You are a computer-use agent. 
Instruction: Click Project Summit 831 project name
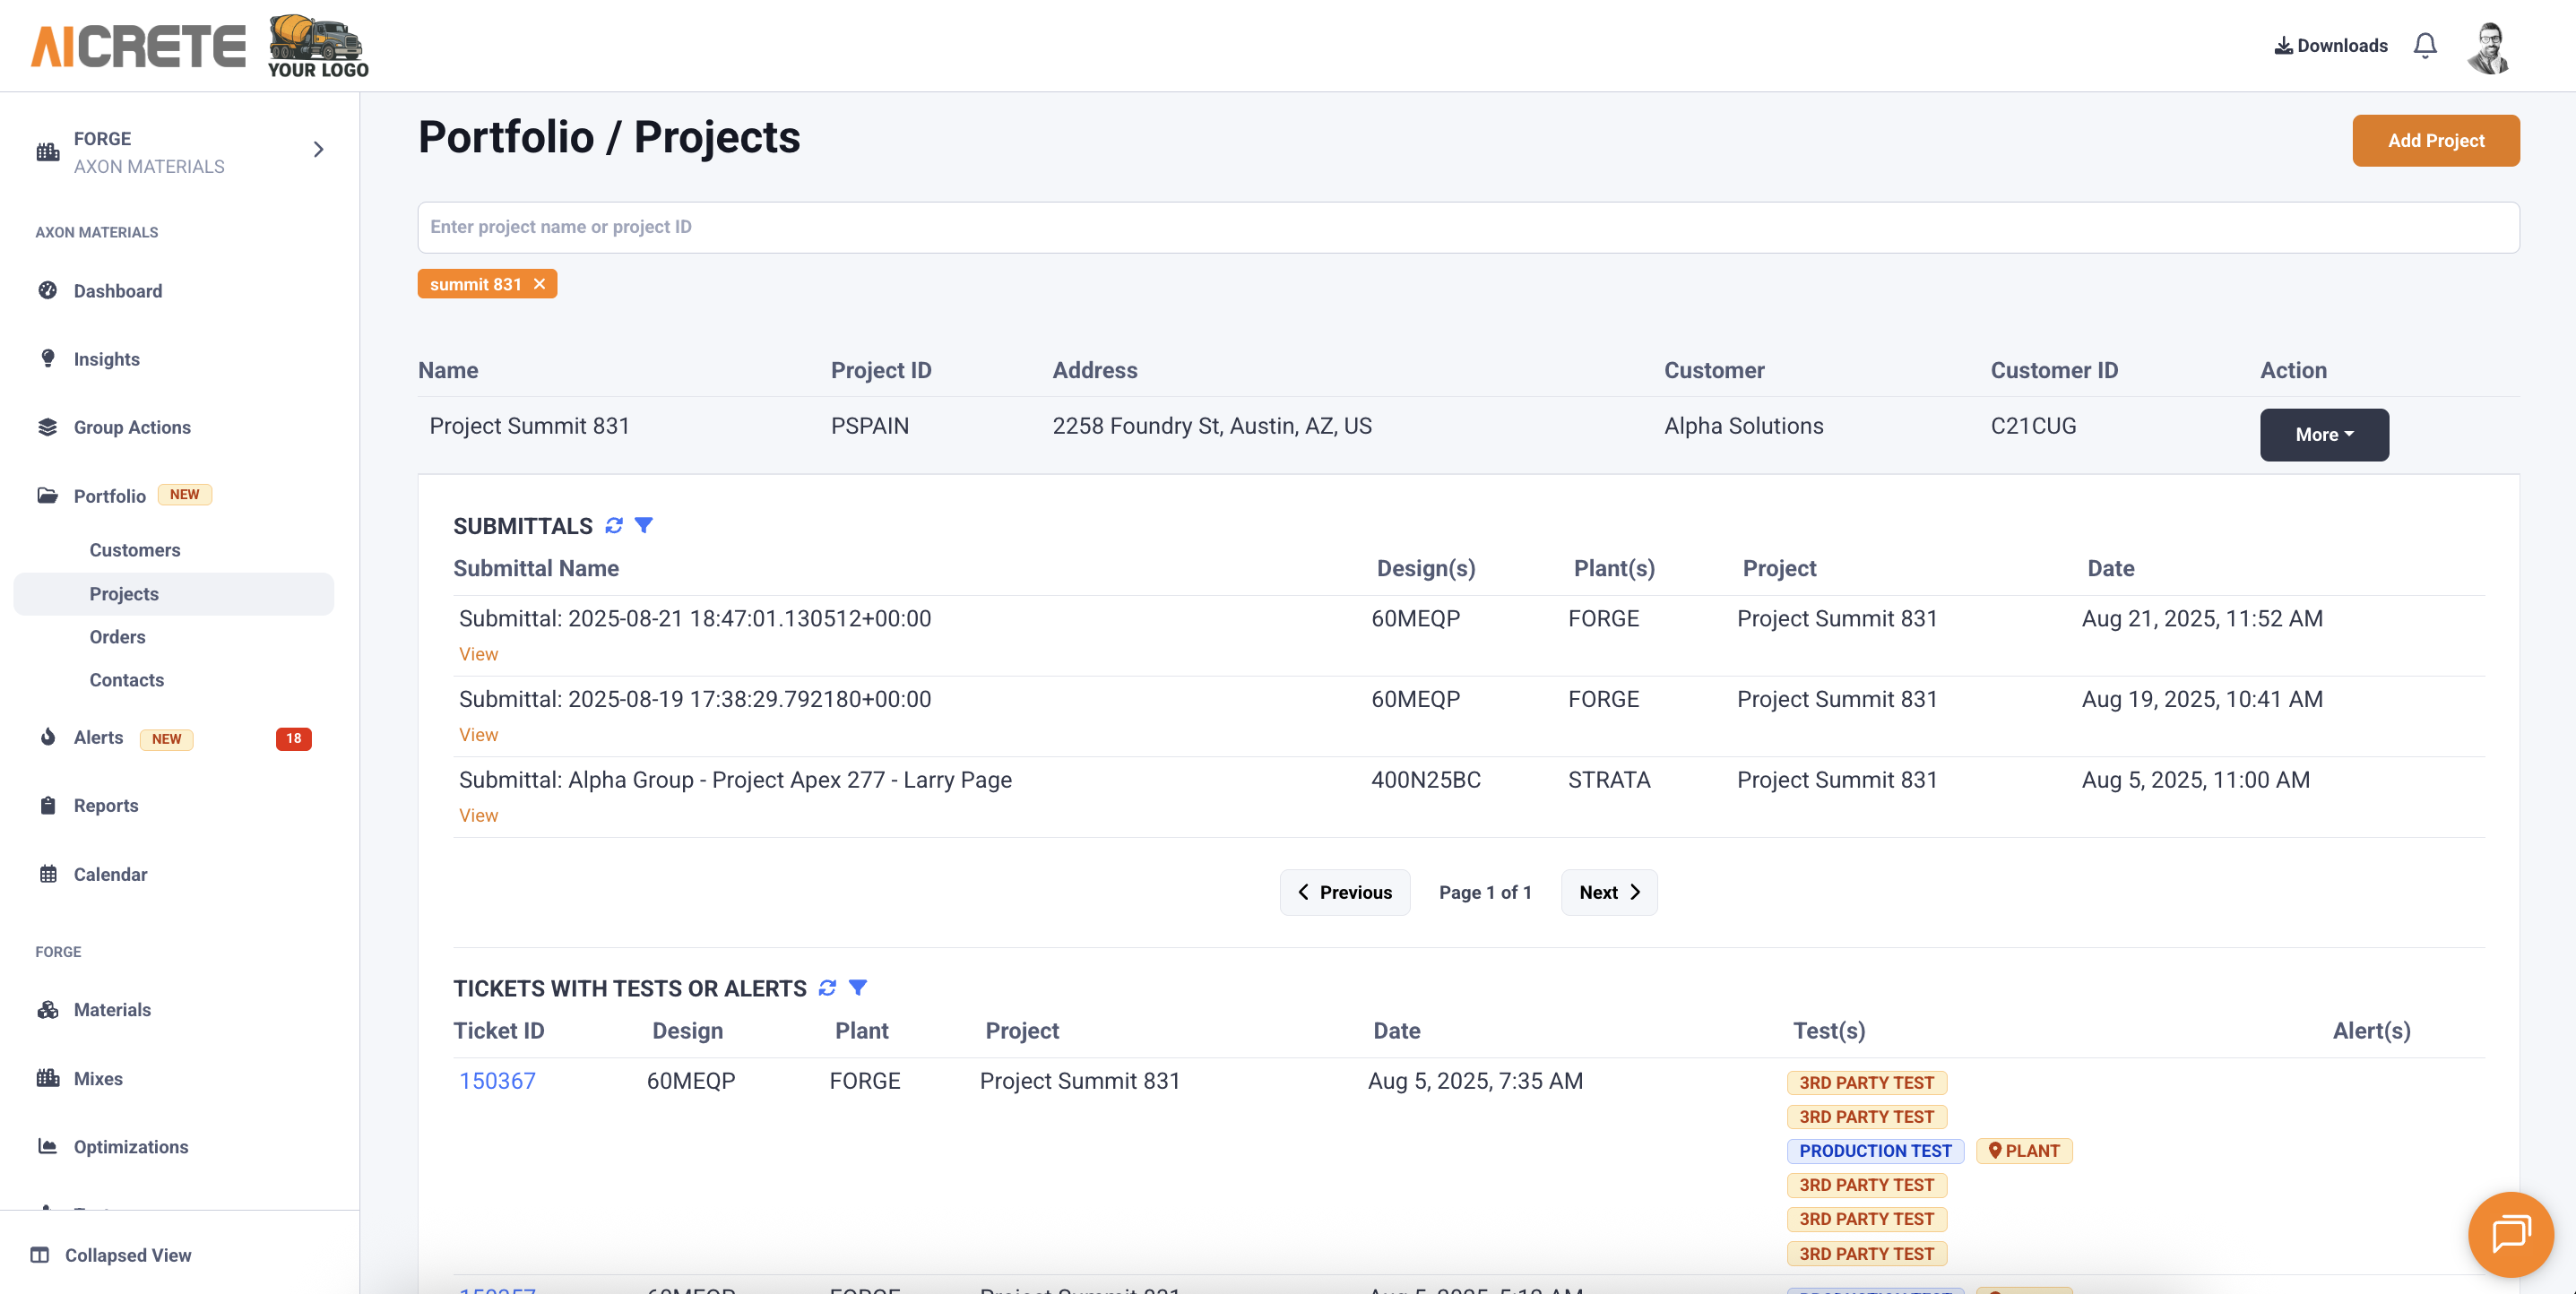point(530,426)
